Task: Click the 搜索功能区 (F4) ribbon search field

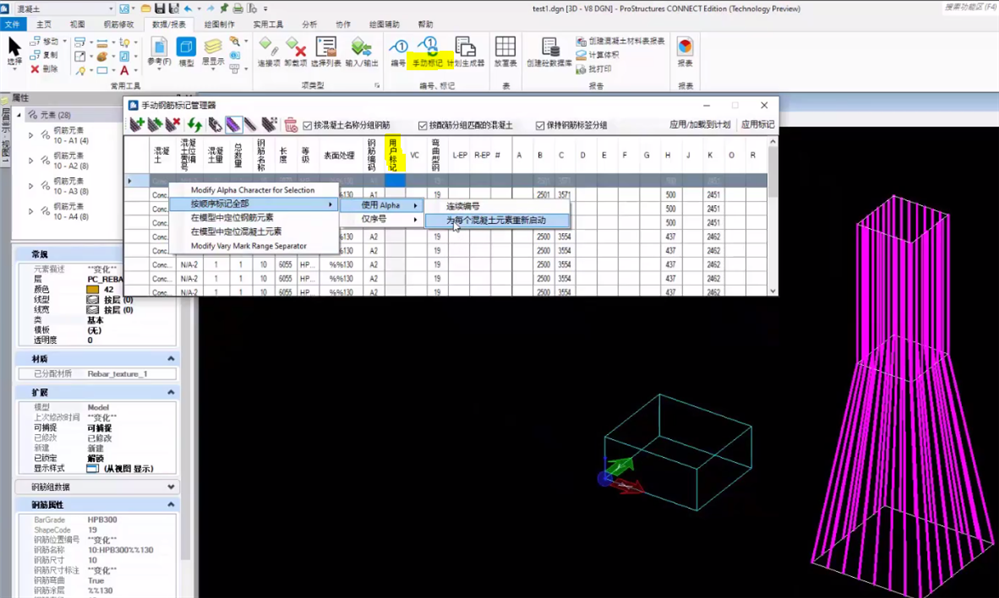Action: click(x=969, y=7)
